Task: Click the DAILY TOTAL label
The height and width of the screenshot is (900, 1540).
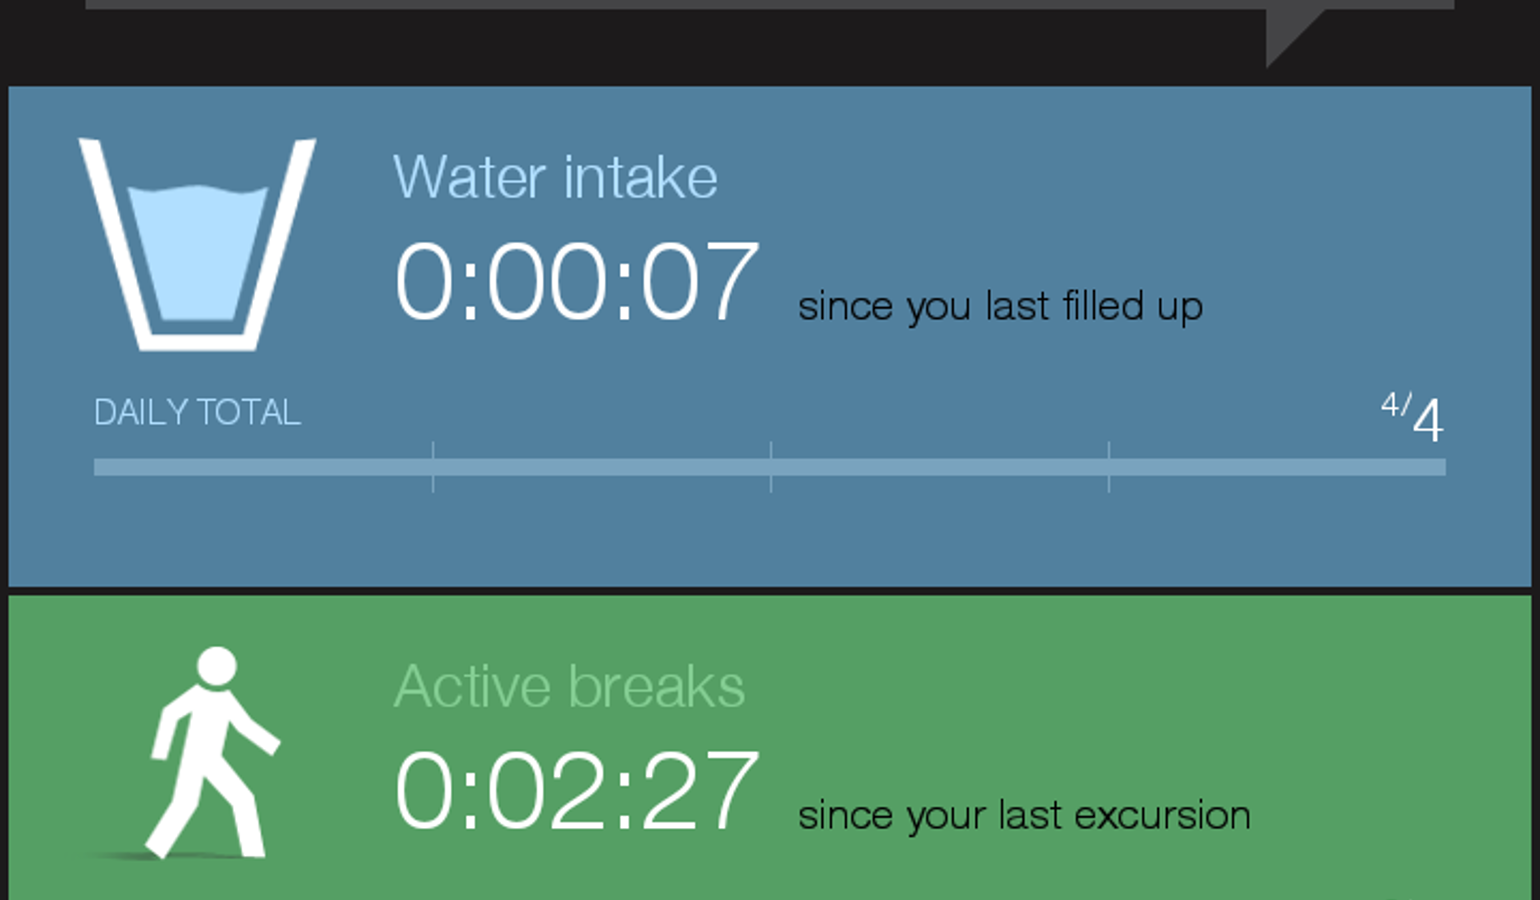Action: tap(197, 412)
